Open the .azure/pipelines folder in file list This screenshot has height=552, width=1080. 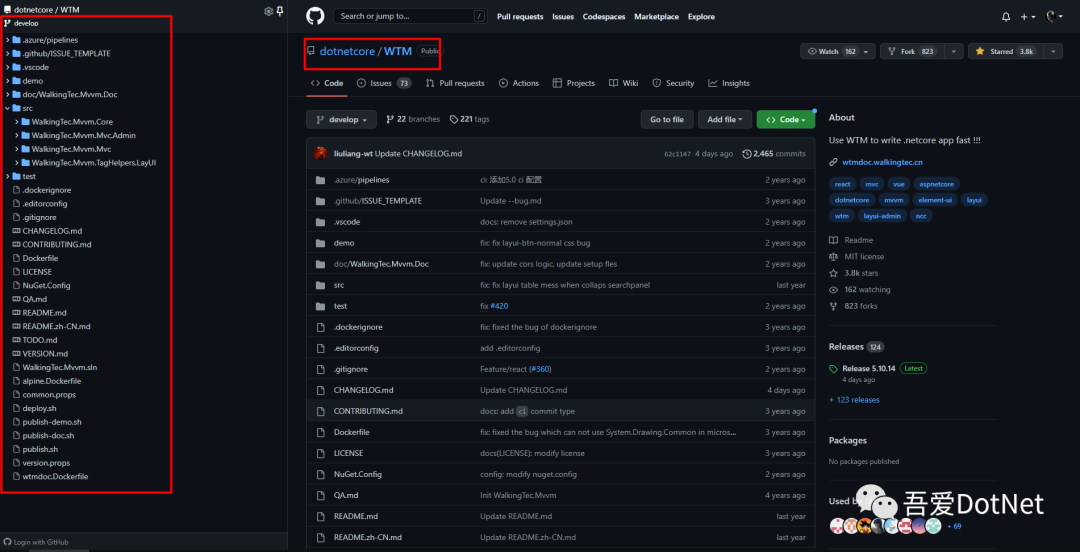click(x=362, y=180)
